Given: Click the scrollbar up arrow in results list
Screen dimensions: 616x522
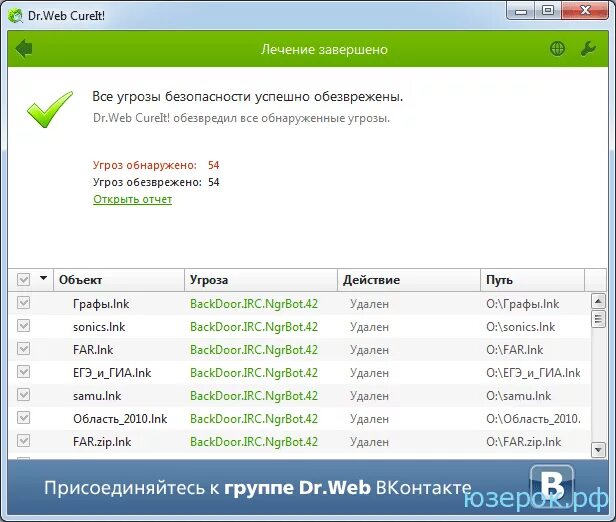Looking at the screenshot, I should pos(598,301).
